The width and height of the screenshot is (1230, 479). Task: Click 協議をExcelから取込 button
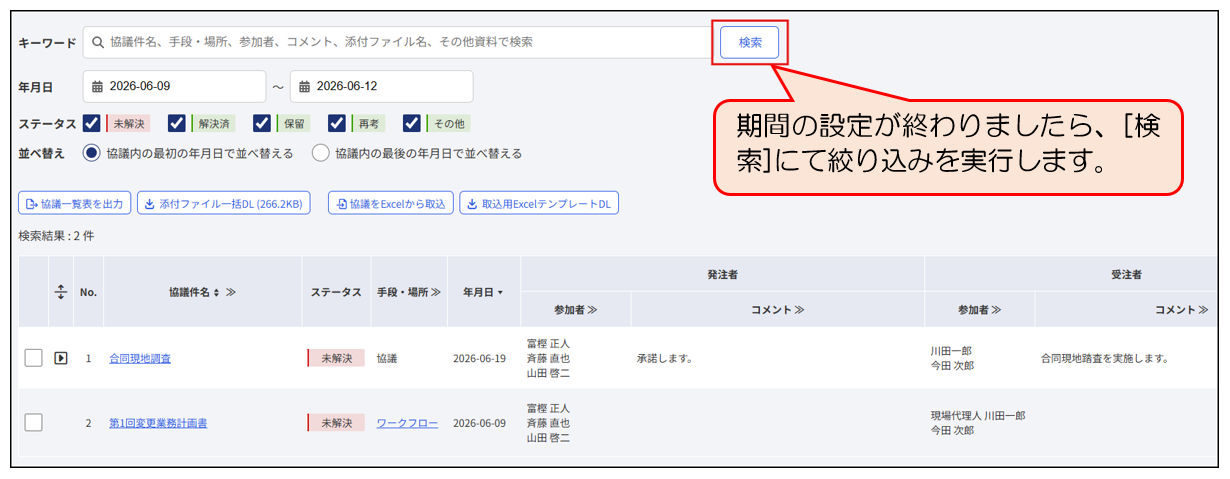pyautogui.click(x=392, y=204)
